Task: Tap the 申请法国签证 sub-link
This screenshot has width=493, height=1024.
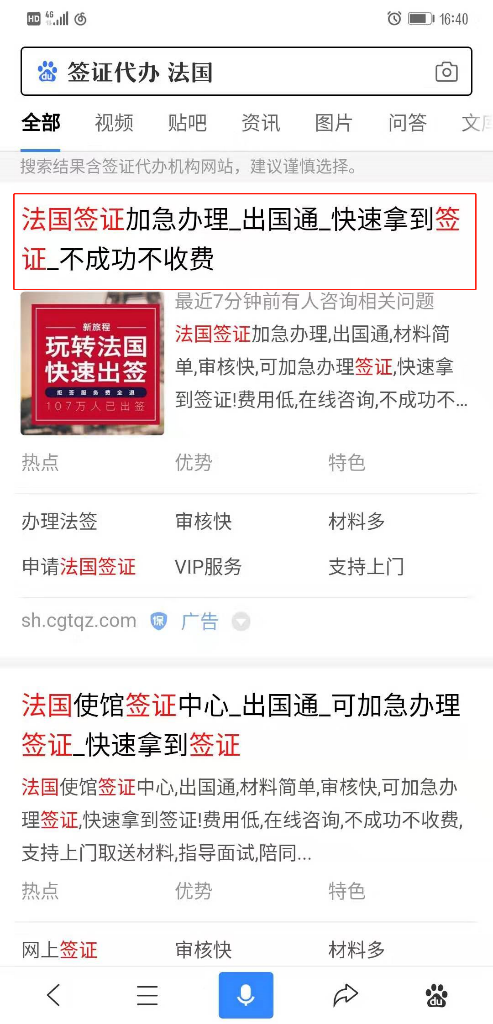Action: click(x=79, y=567)
